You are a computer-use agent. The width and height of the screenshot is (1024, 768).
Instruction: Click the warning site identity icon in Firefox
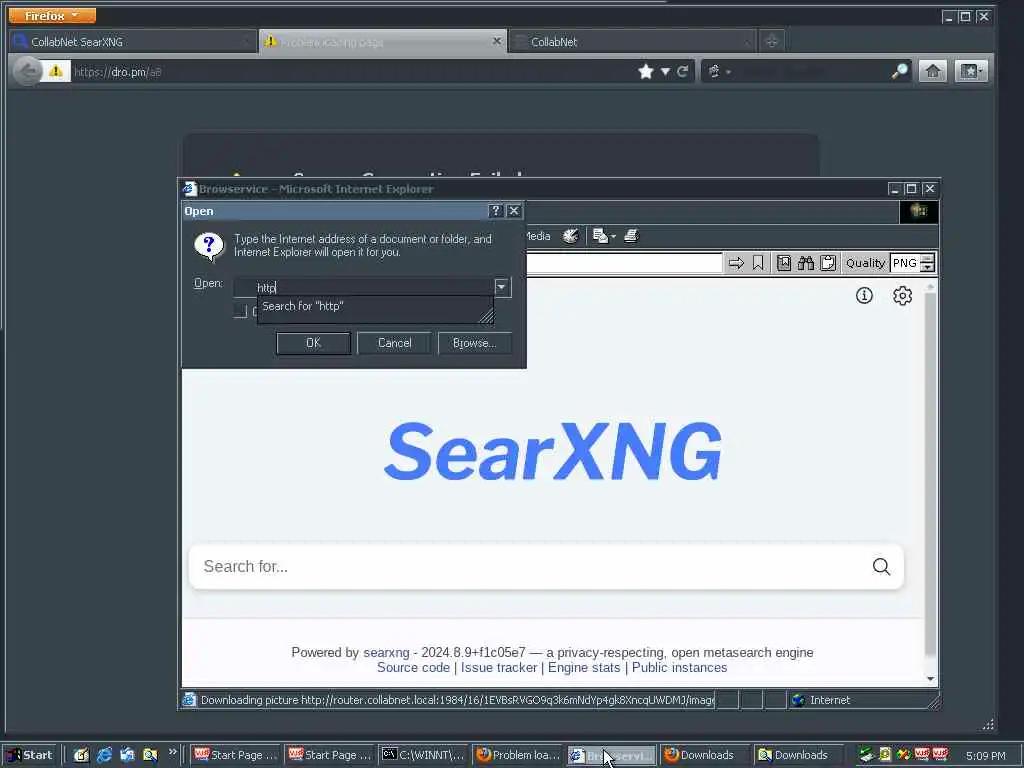(x=56, y=71)
